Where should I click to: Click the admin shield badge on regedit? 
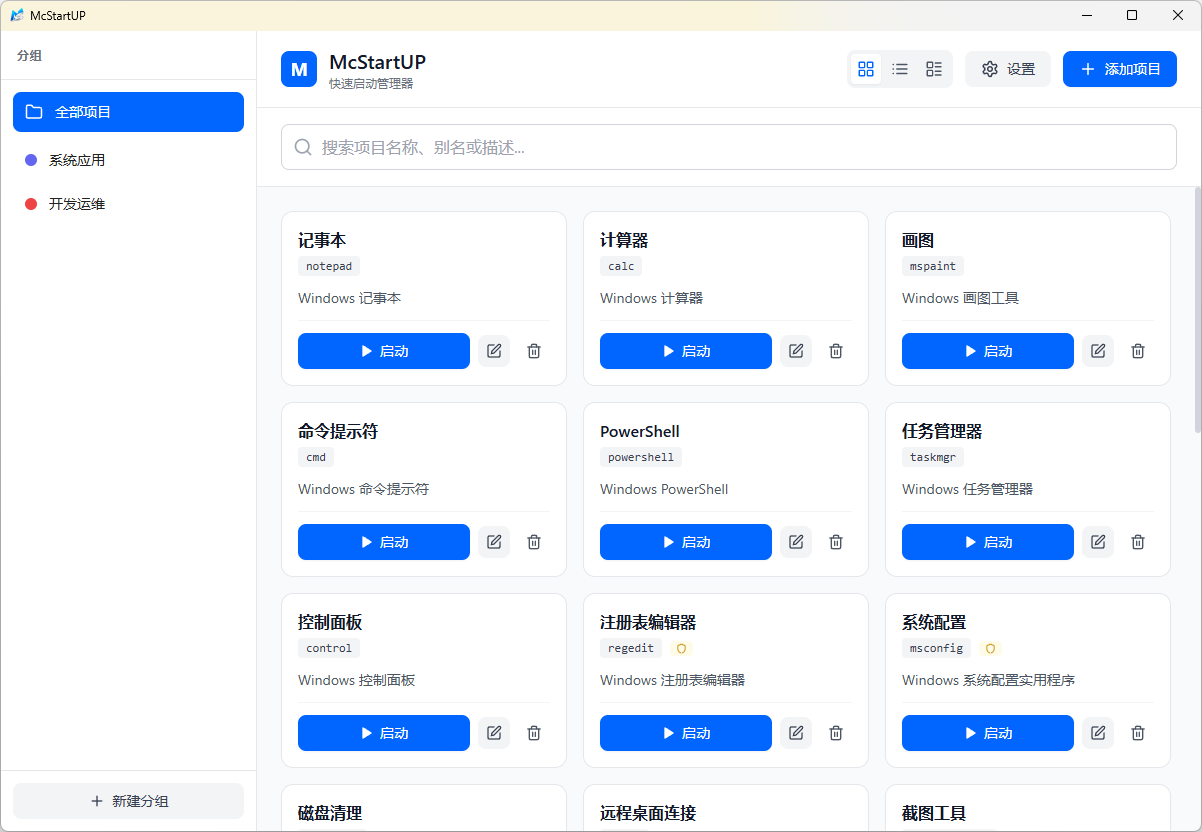[682, 648]
